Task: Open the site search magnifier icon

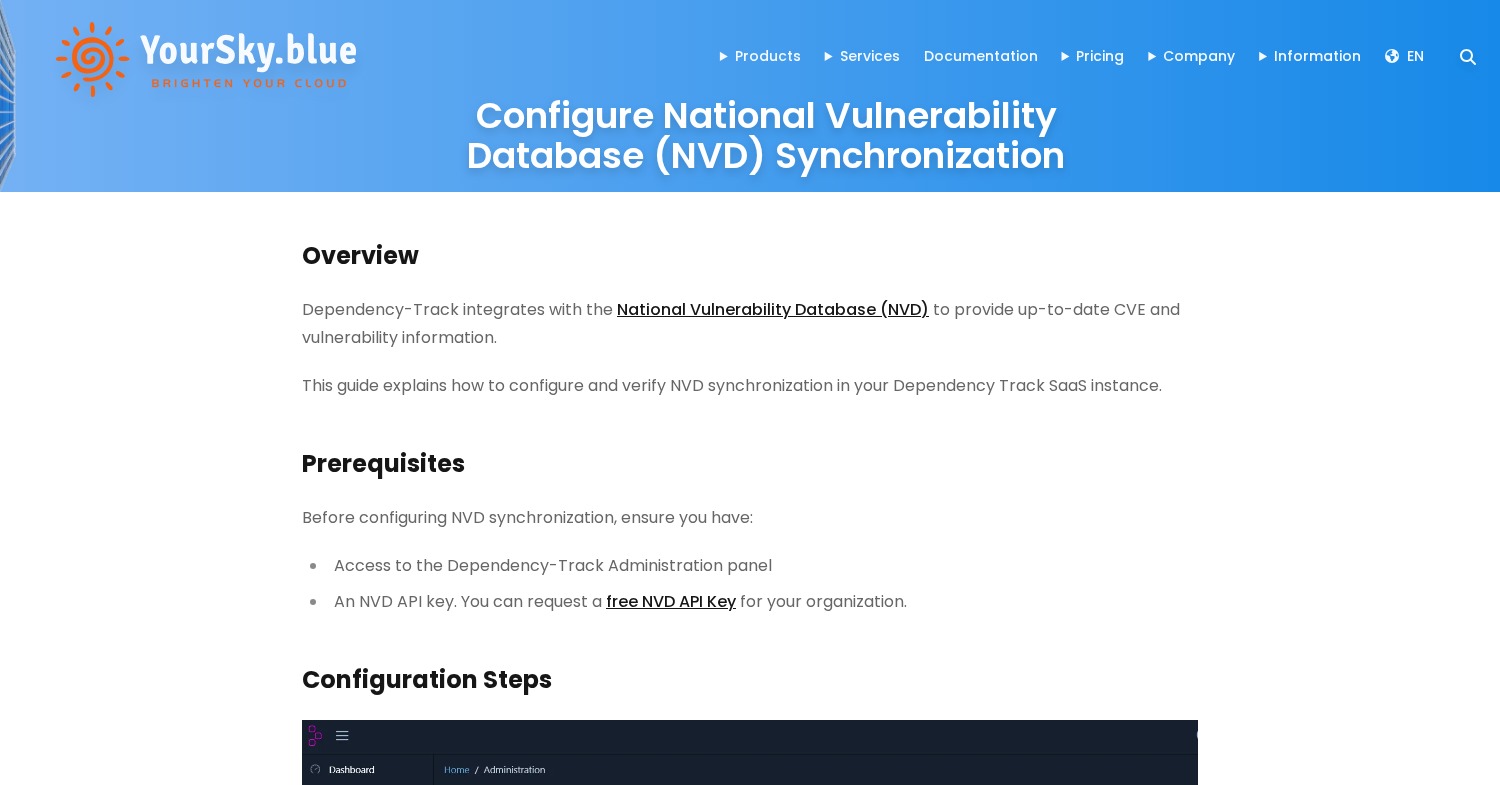Action: click(1467, 57)
